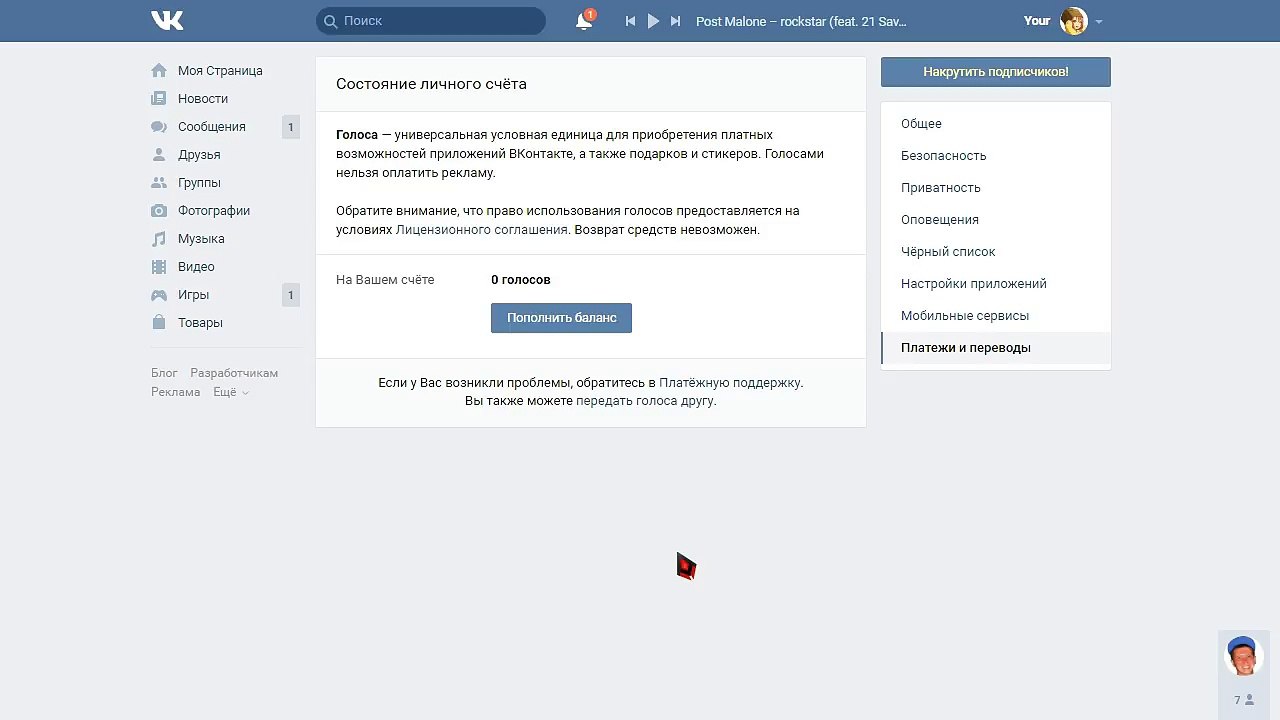The height and width of the screenshot is (720, 1280).
Task: Open Видео label in sidebar
Action: click(196, 267)
